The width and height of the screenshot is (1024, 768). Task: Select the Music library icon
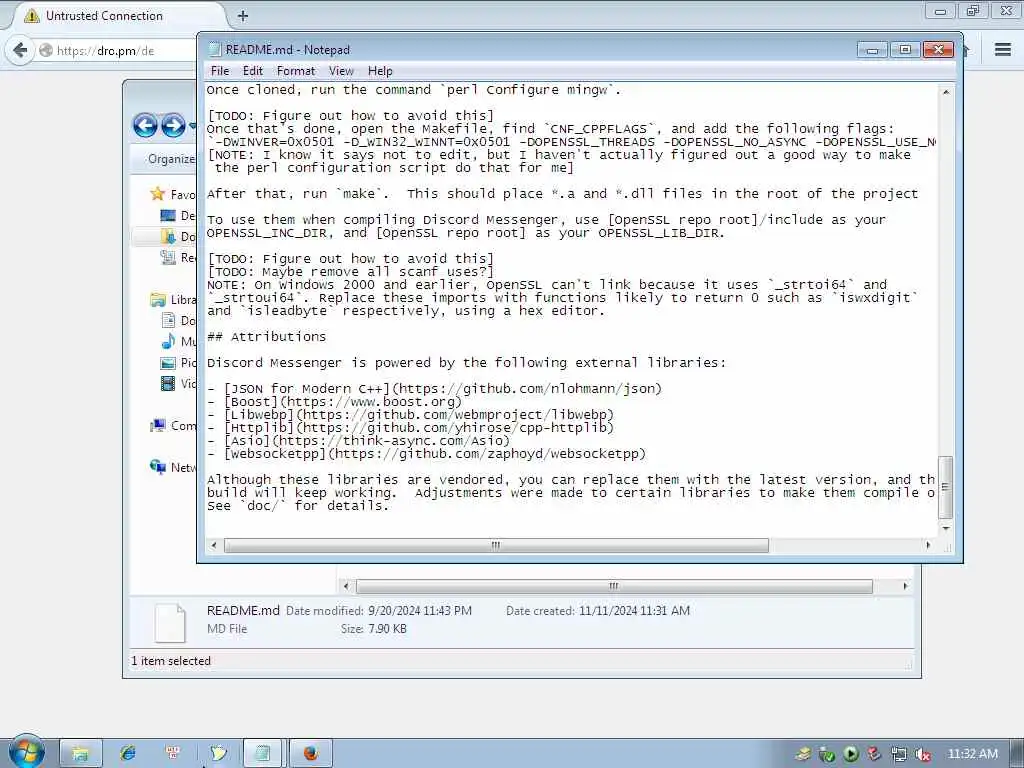(x=168, y=341)
